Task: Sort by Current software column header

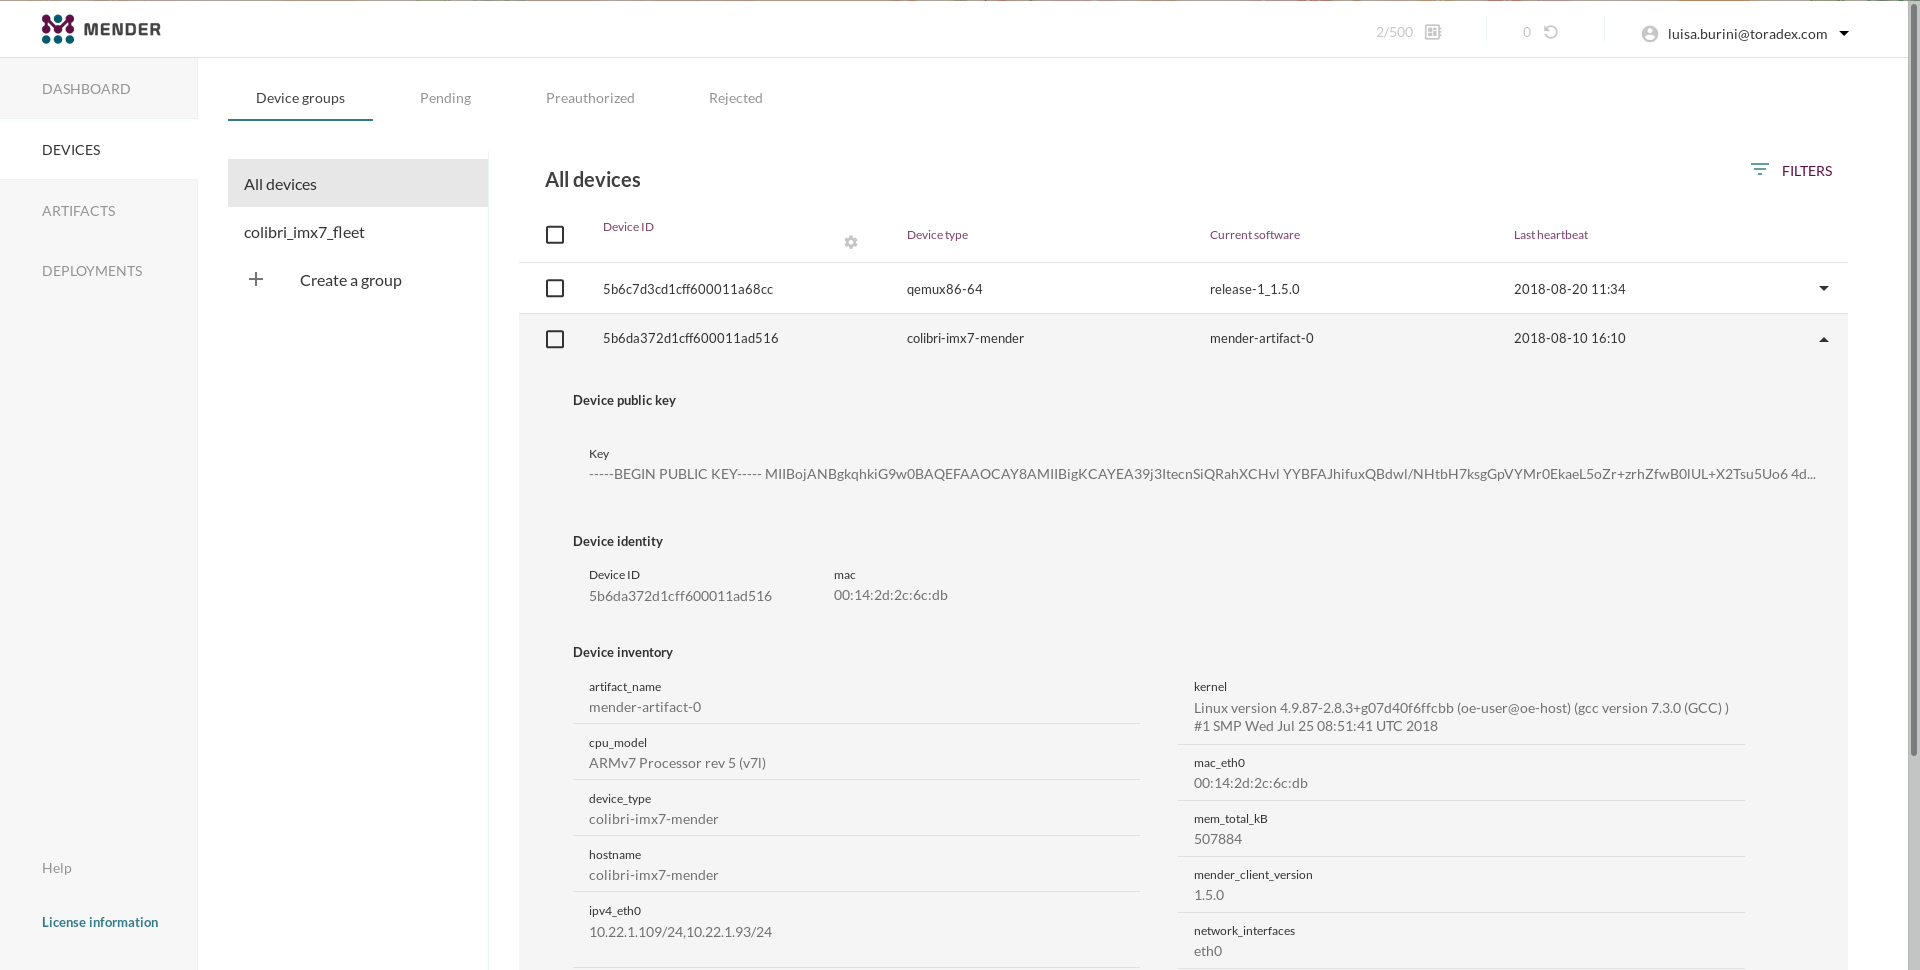Action: 1255,235
